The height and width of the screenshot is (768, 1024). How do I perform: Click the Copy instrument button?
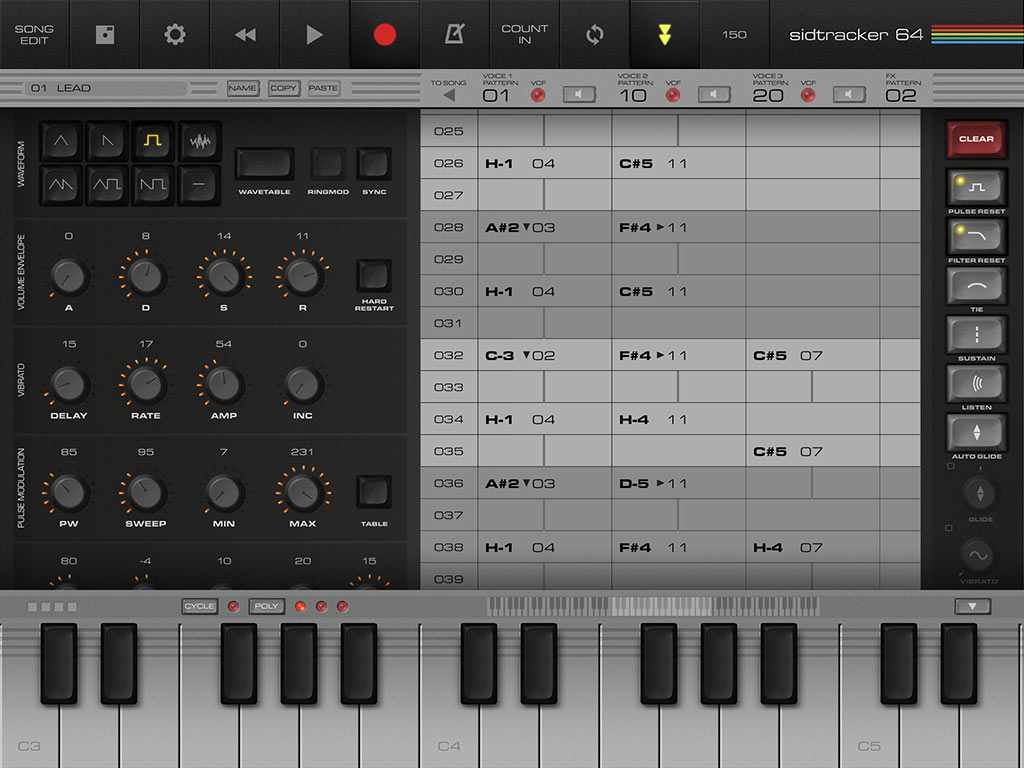(283, 88)
